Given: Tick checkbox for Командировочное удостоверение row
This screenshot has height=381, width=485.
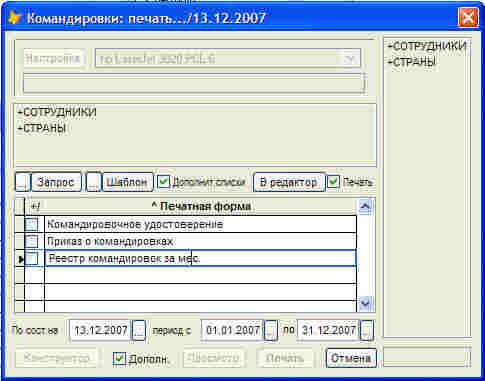Looking at the screenshot, I should click(32, 224).
